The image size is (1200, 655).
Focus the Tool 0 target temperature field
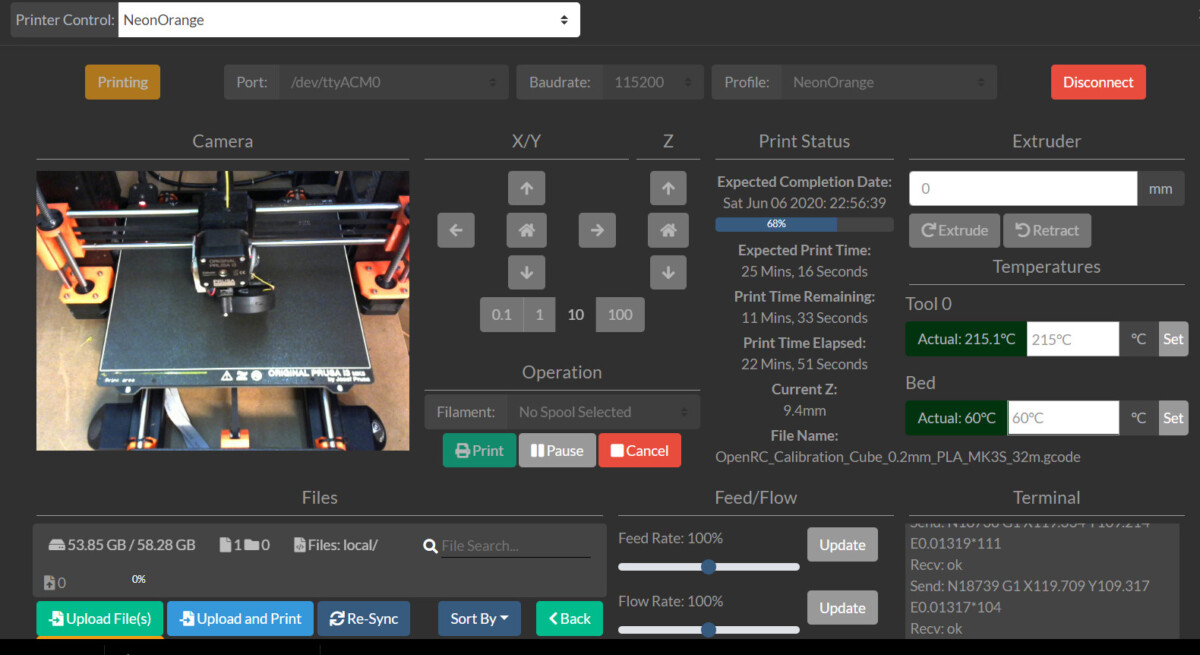click(x=1073, y=339)
